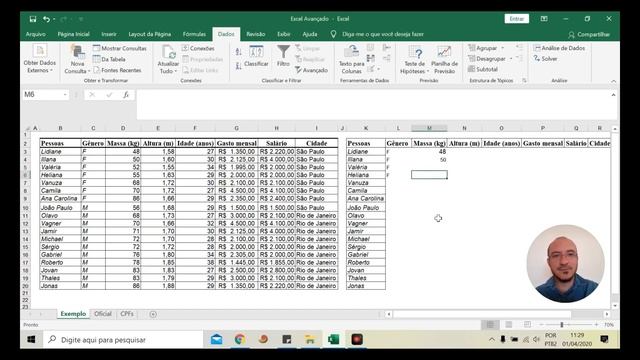Switch to the Oficial sheet
Screen dimensions: 640x360
click(103, 314)
